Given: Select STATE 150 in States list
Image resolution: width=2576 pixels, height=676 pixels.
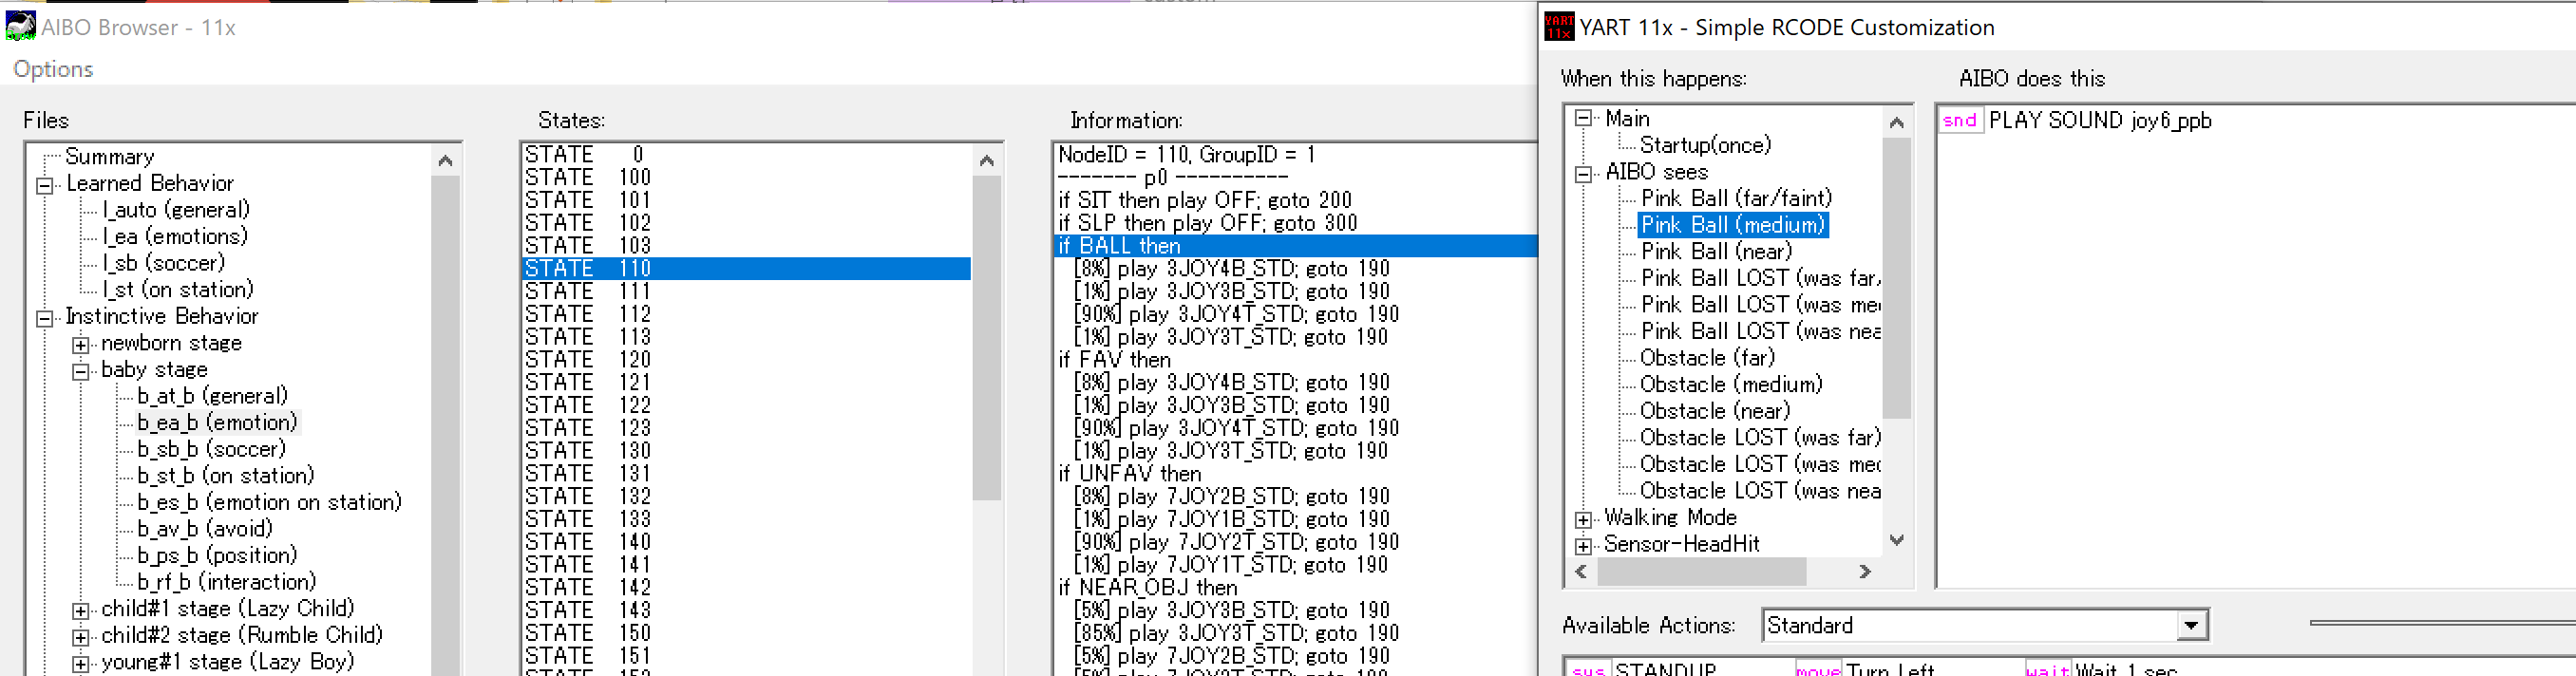Looking at the screenshot, I should point(746,633).
